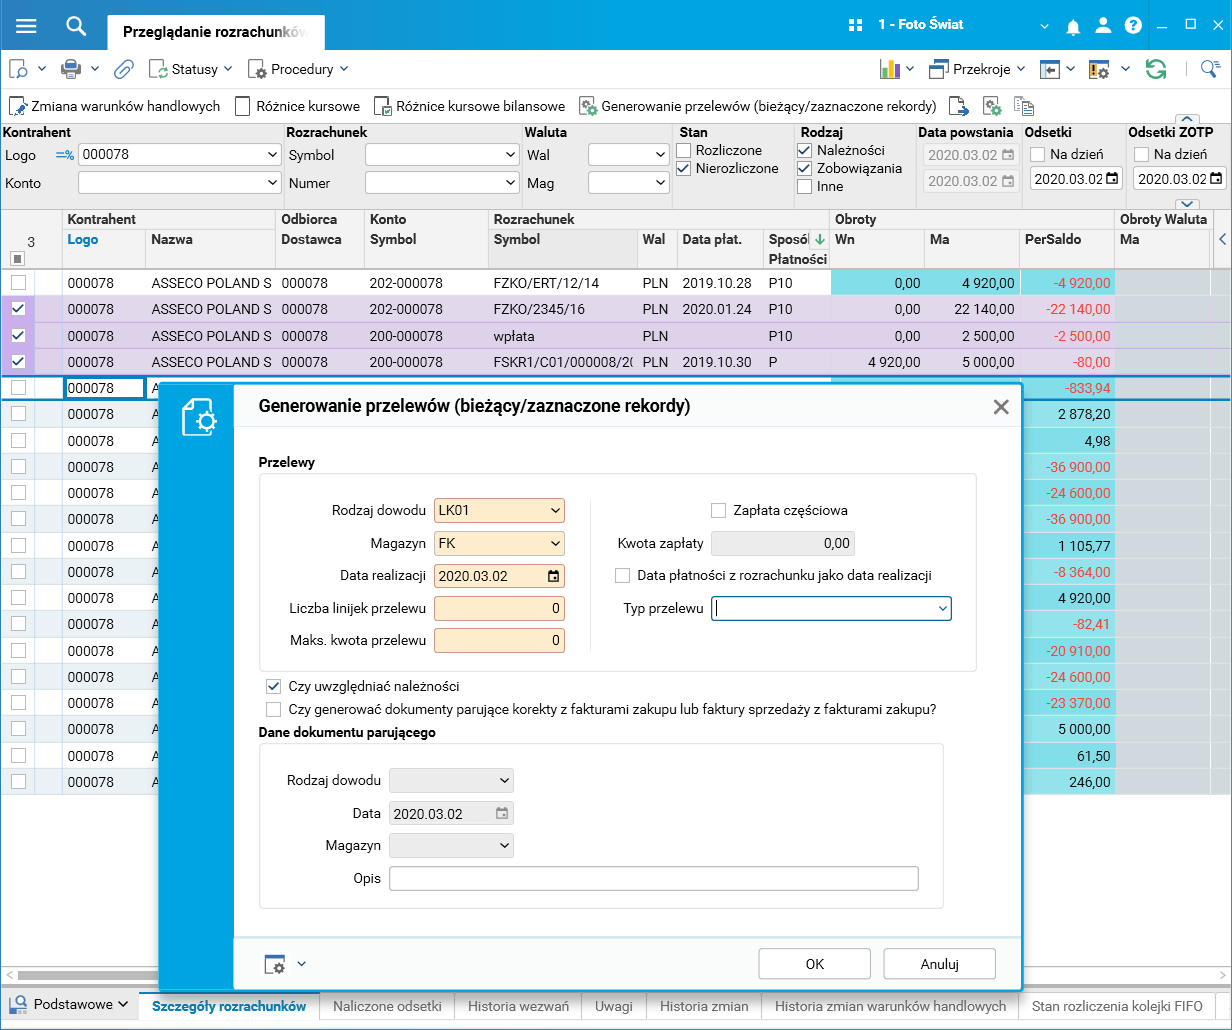This screenshot has height=1030, width=1232.
Task: Open Magazyn FK dropdown
Action: click(x=556, y=544)
